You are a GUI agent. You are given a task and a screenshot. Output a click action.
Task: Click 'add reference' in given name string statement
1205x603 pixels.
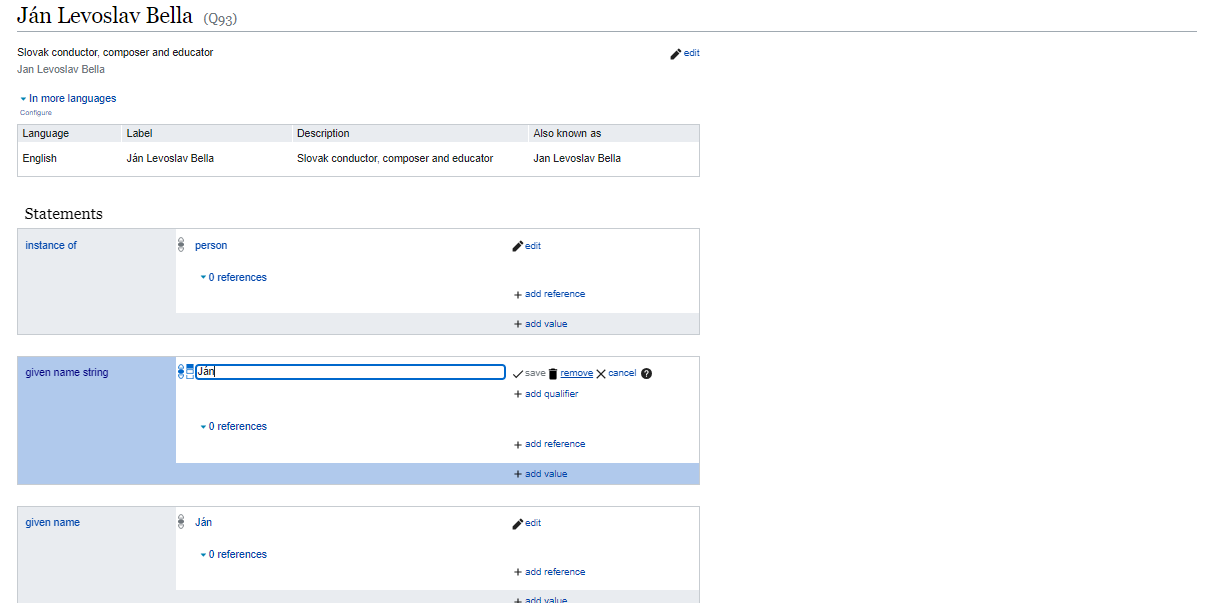tap(549, 444)
